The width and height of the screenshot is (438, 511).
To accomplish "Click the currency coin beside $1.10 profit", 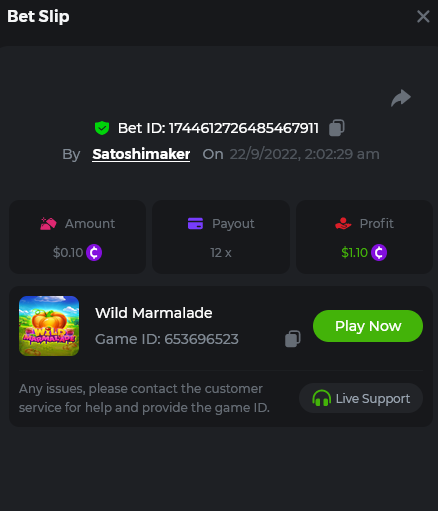I will pos(379,253).
